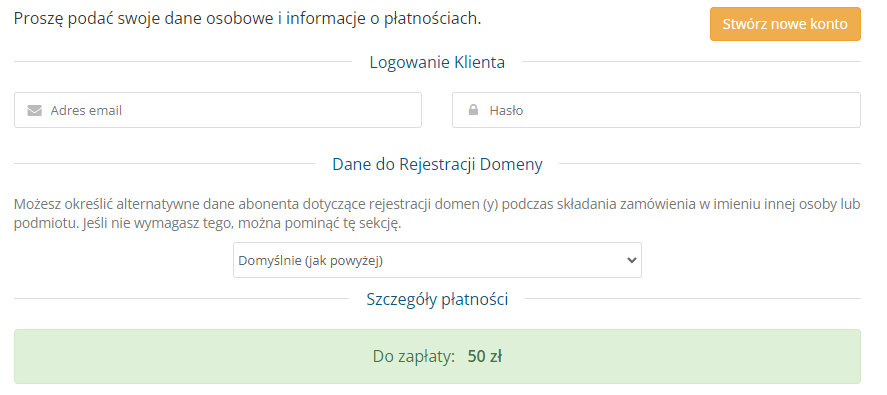This screenshot has width=887, height=395.
Task: Select the Logowanie Klienta section heading
Action: pos(437,62)
